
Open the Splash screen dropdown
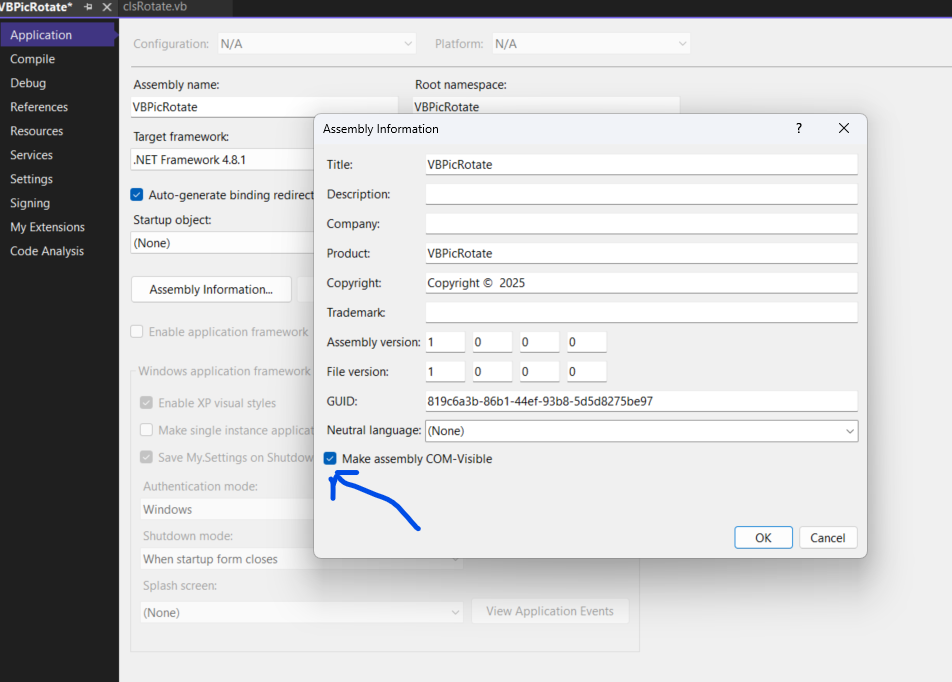(302, 612)
